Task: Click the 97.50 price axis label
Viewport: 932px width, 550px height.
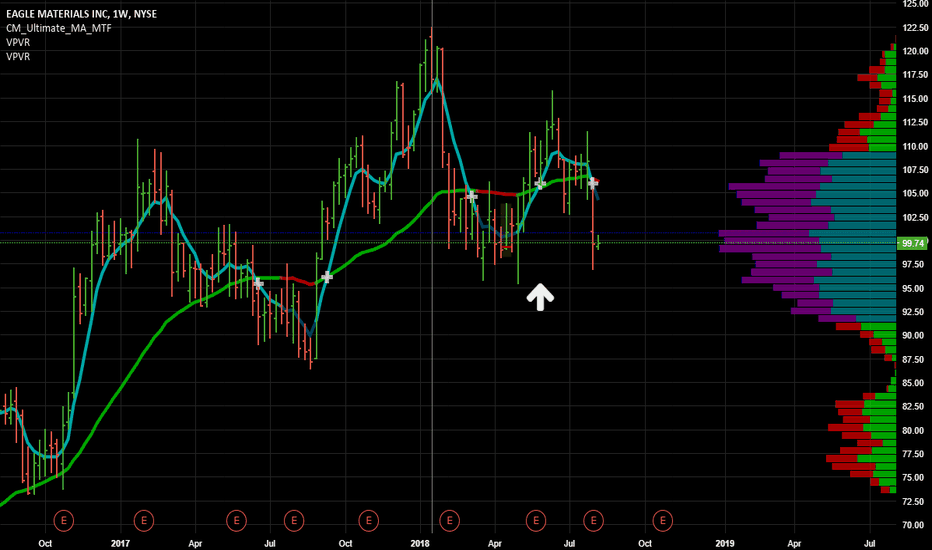Action: pos(915,264)
